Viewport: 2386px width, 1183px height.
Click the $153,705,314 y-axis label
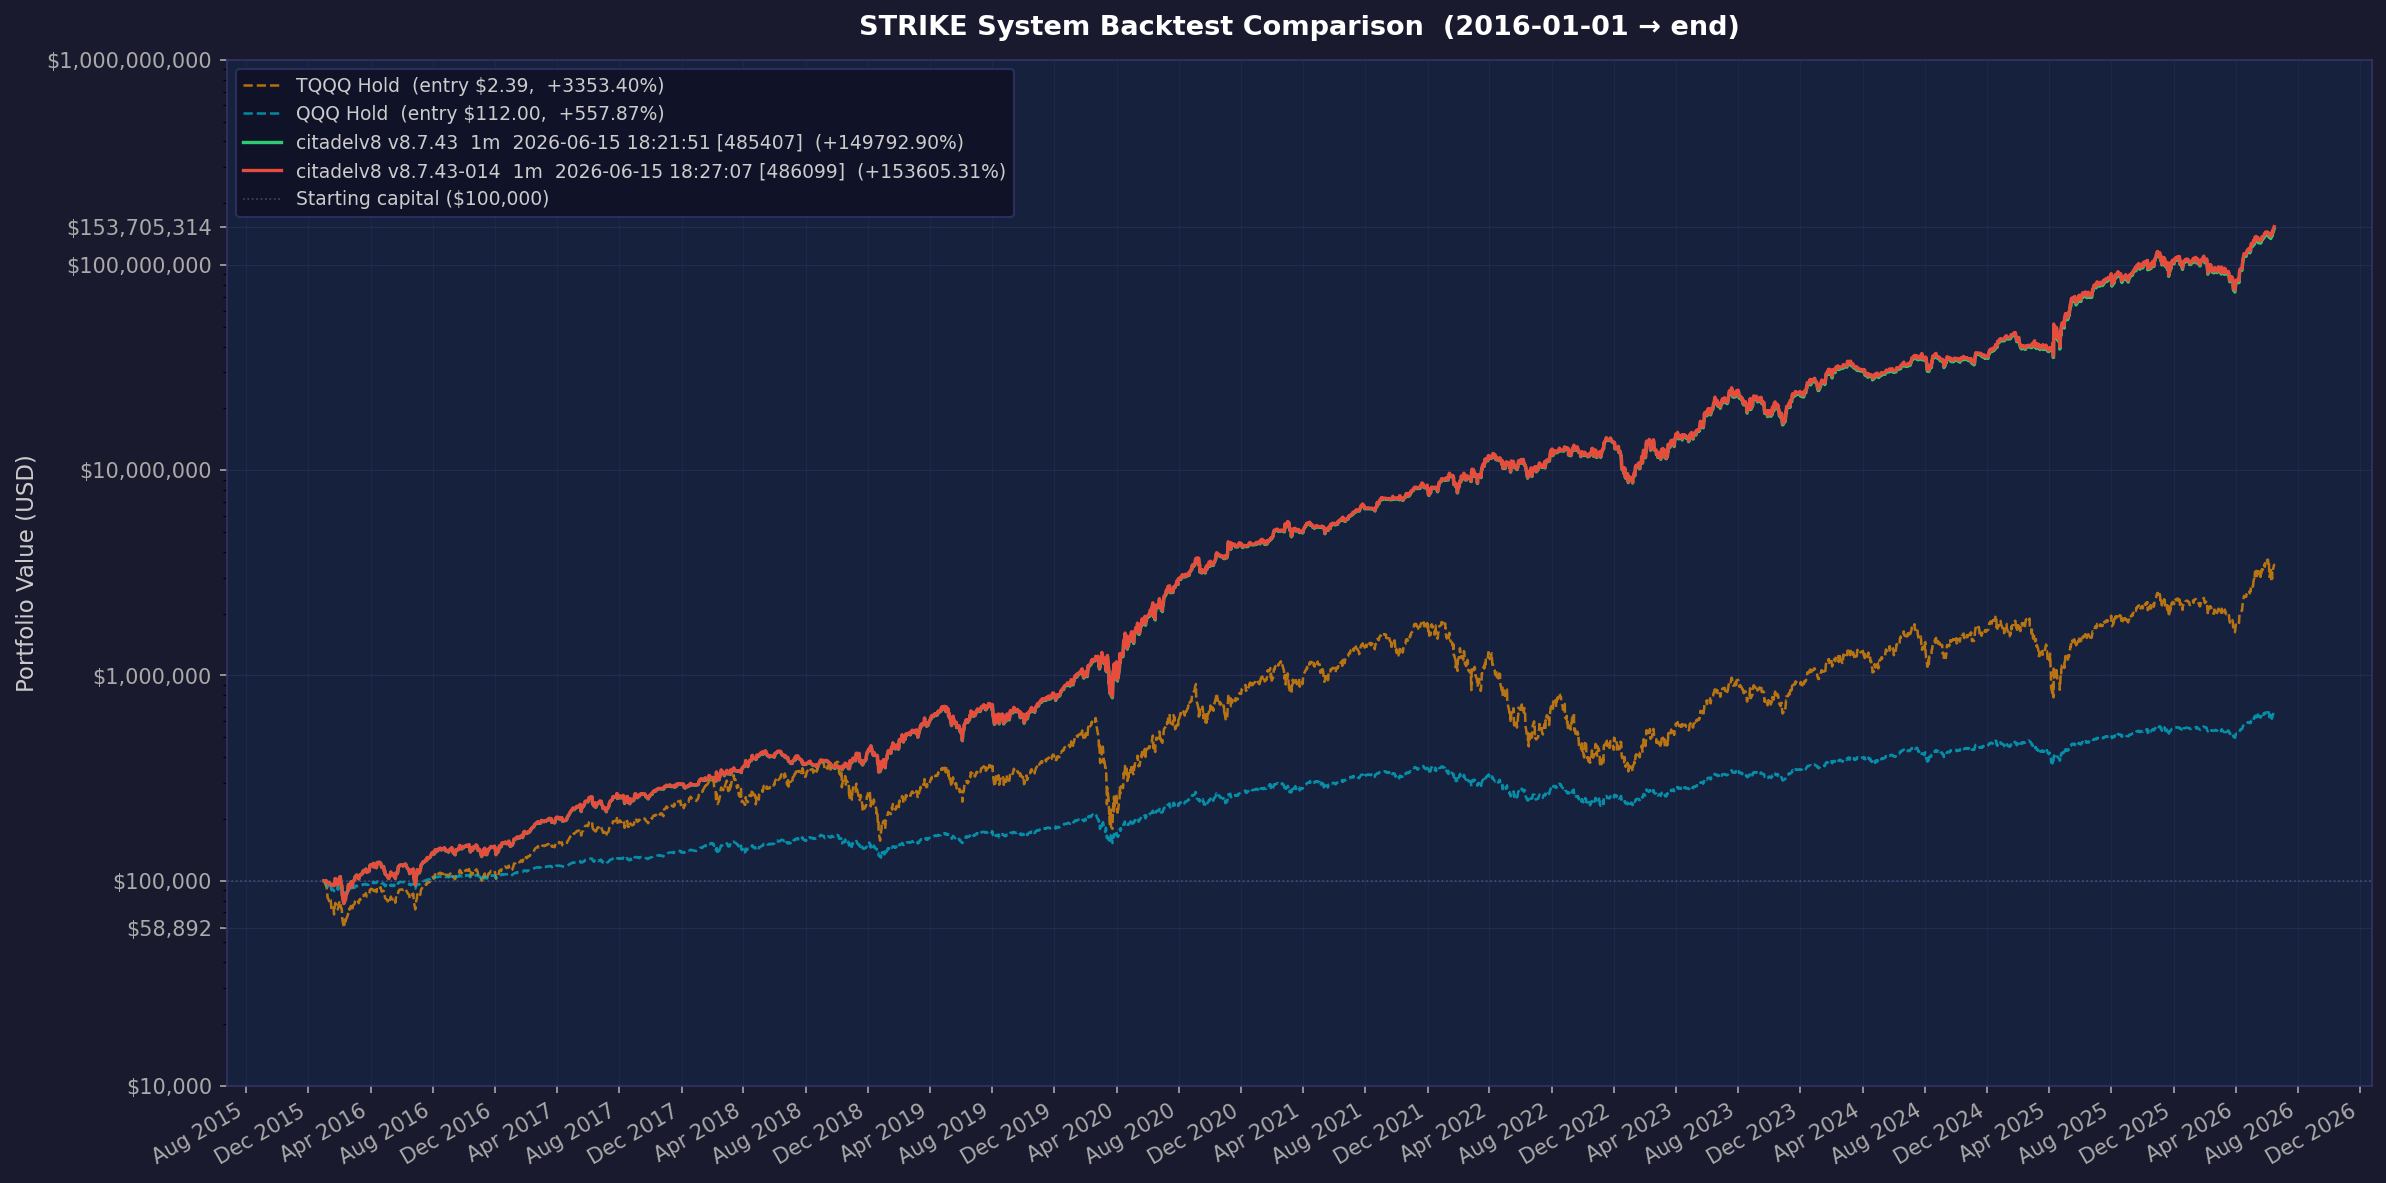click(139, 228)
